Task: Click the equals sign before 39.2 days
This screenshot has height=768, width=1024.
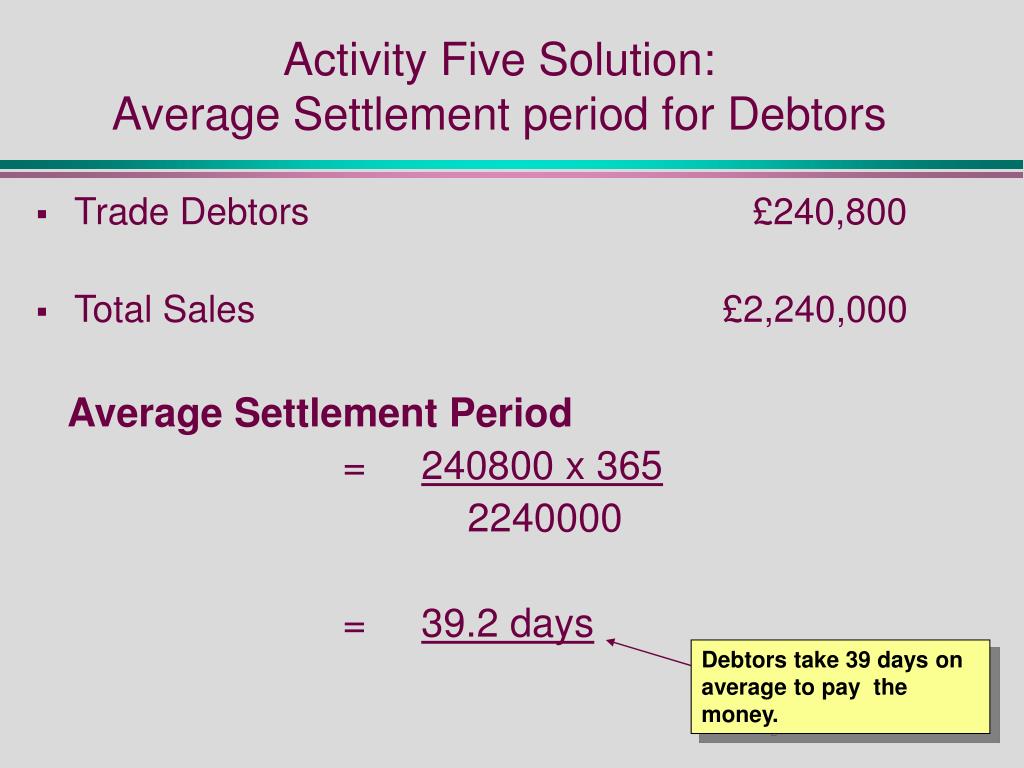Action: (x=354, y=627)
